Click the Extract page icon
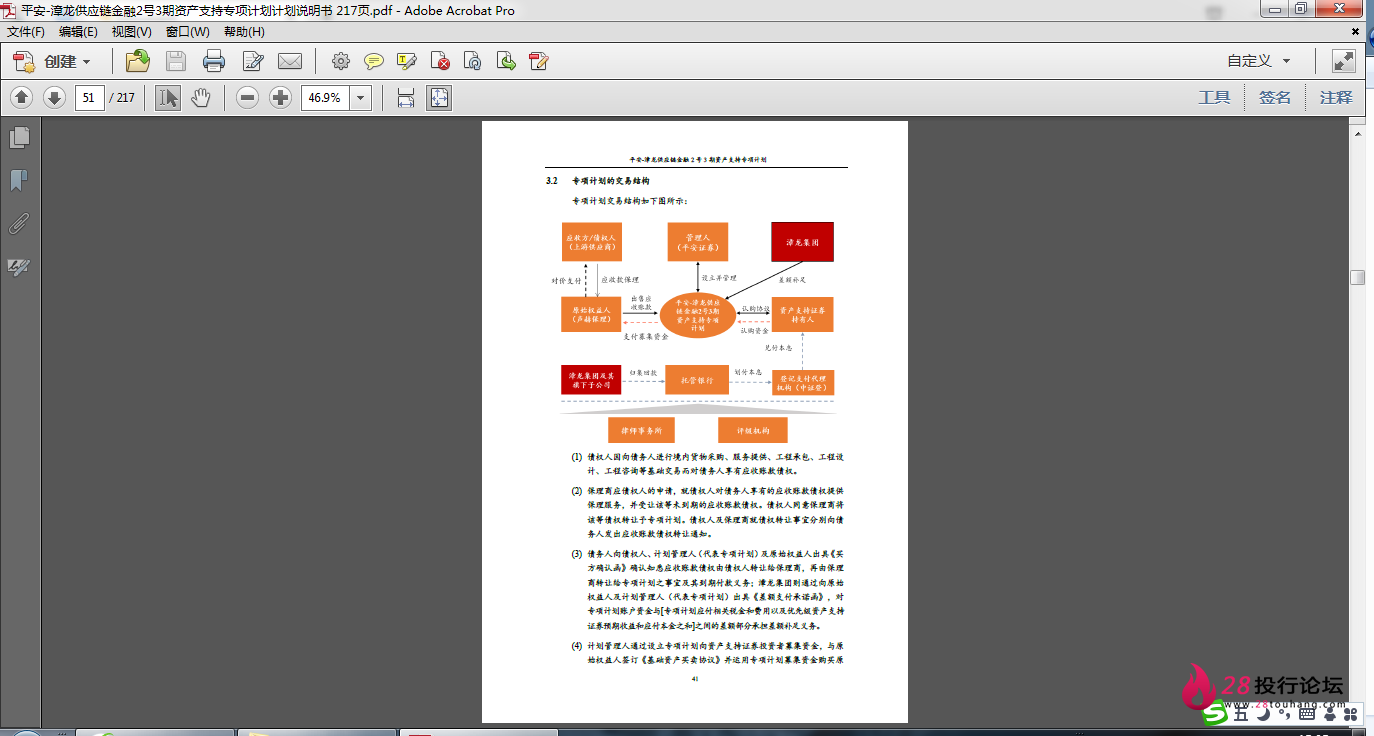 pos(506,62)
